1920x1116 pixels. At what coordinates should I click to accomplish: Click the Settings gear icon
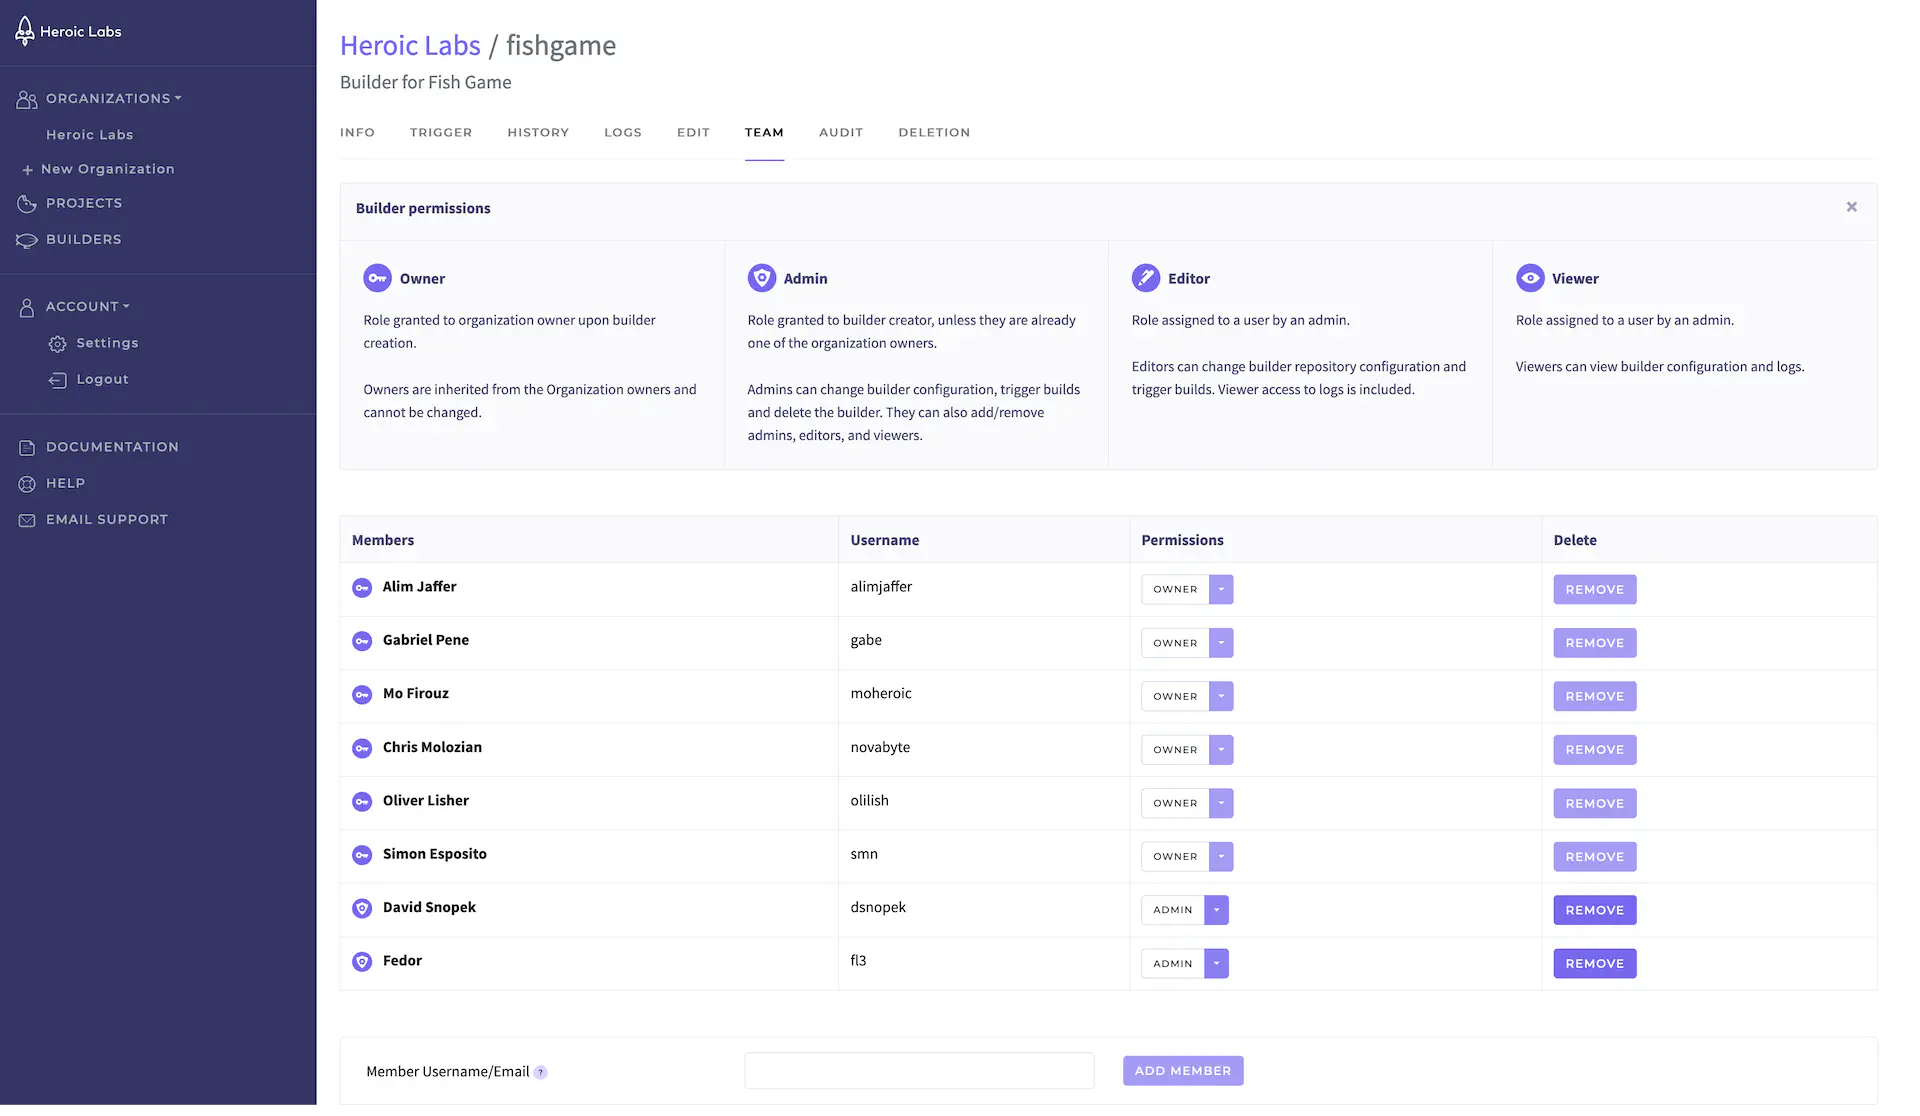(58, 344)
